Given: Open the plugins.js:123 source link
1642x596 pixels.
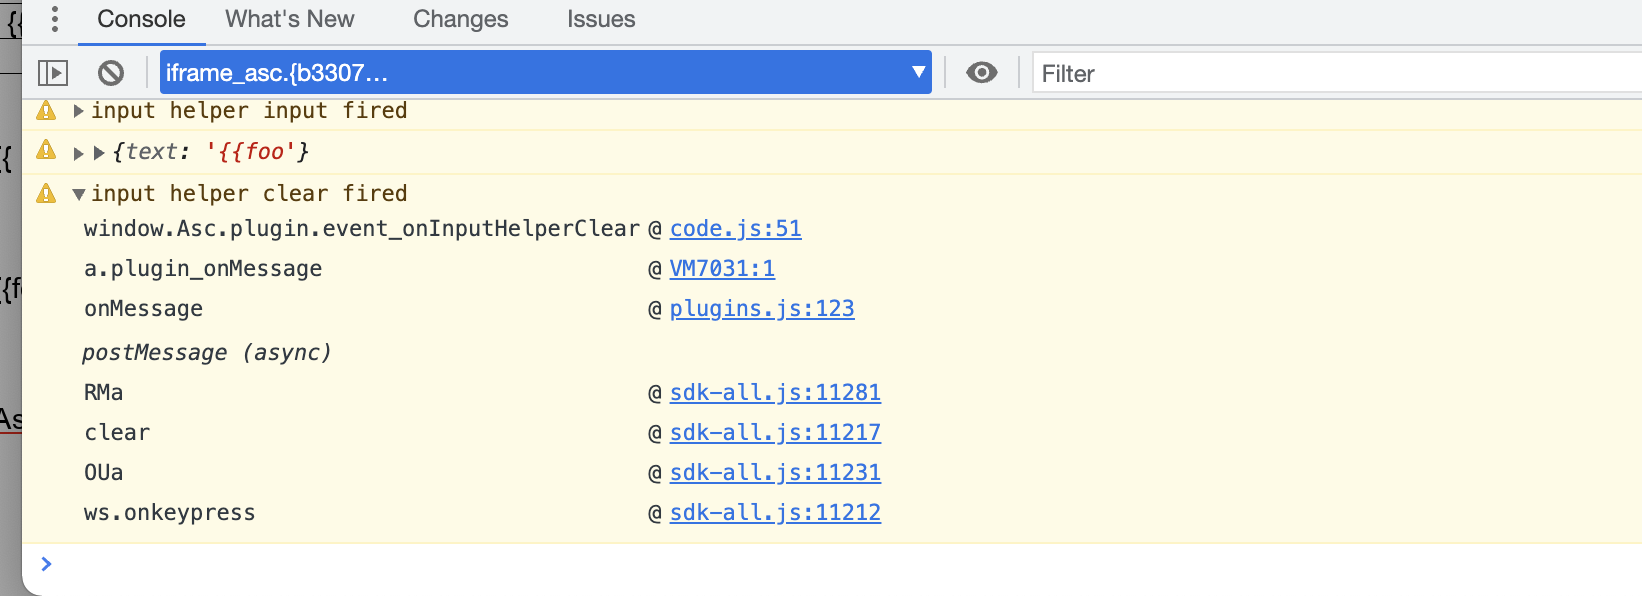Looking at the screenshot, I should (x=762, y=309).
